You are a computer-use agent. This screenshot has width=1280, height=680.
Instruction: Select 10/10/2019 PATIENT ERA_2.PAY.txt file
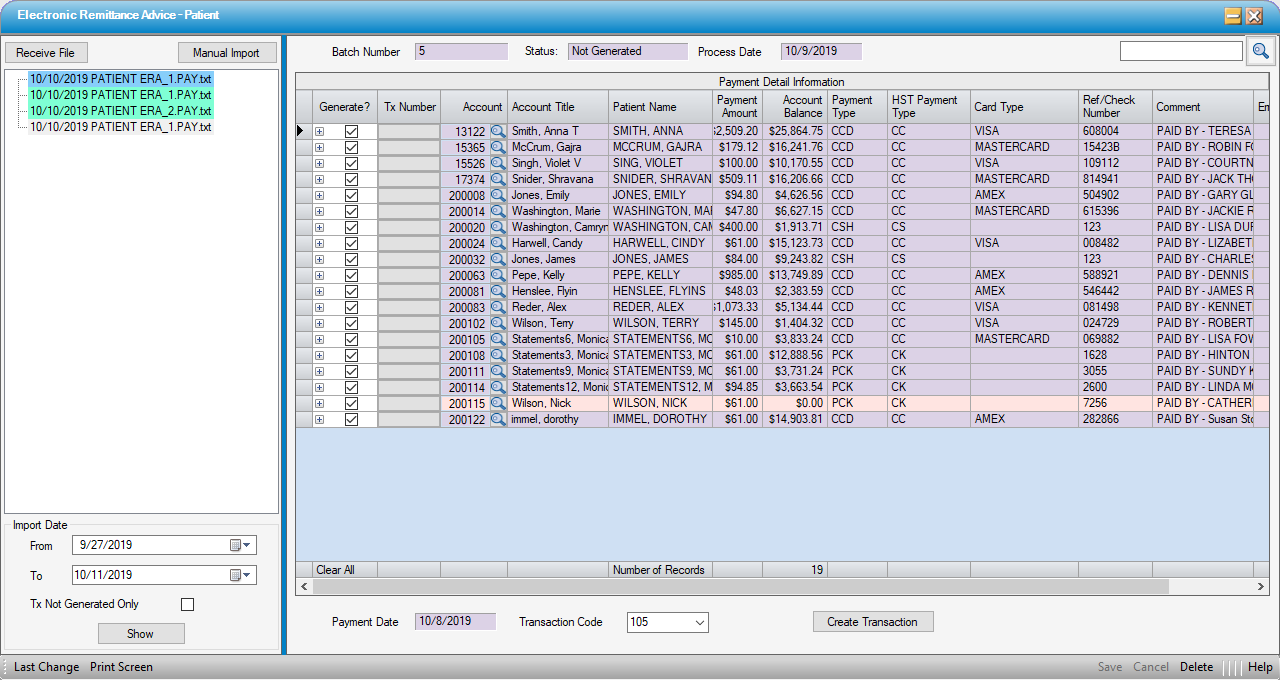coord(120,111)
